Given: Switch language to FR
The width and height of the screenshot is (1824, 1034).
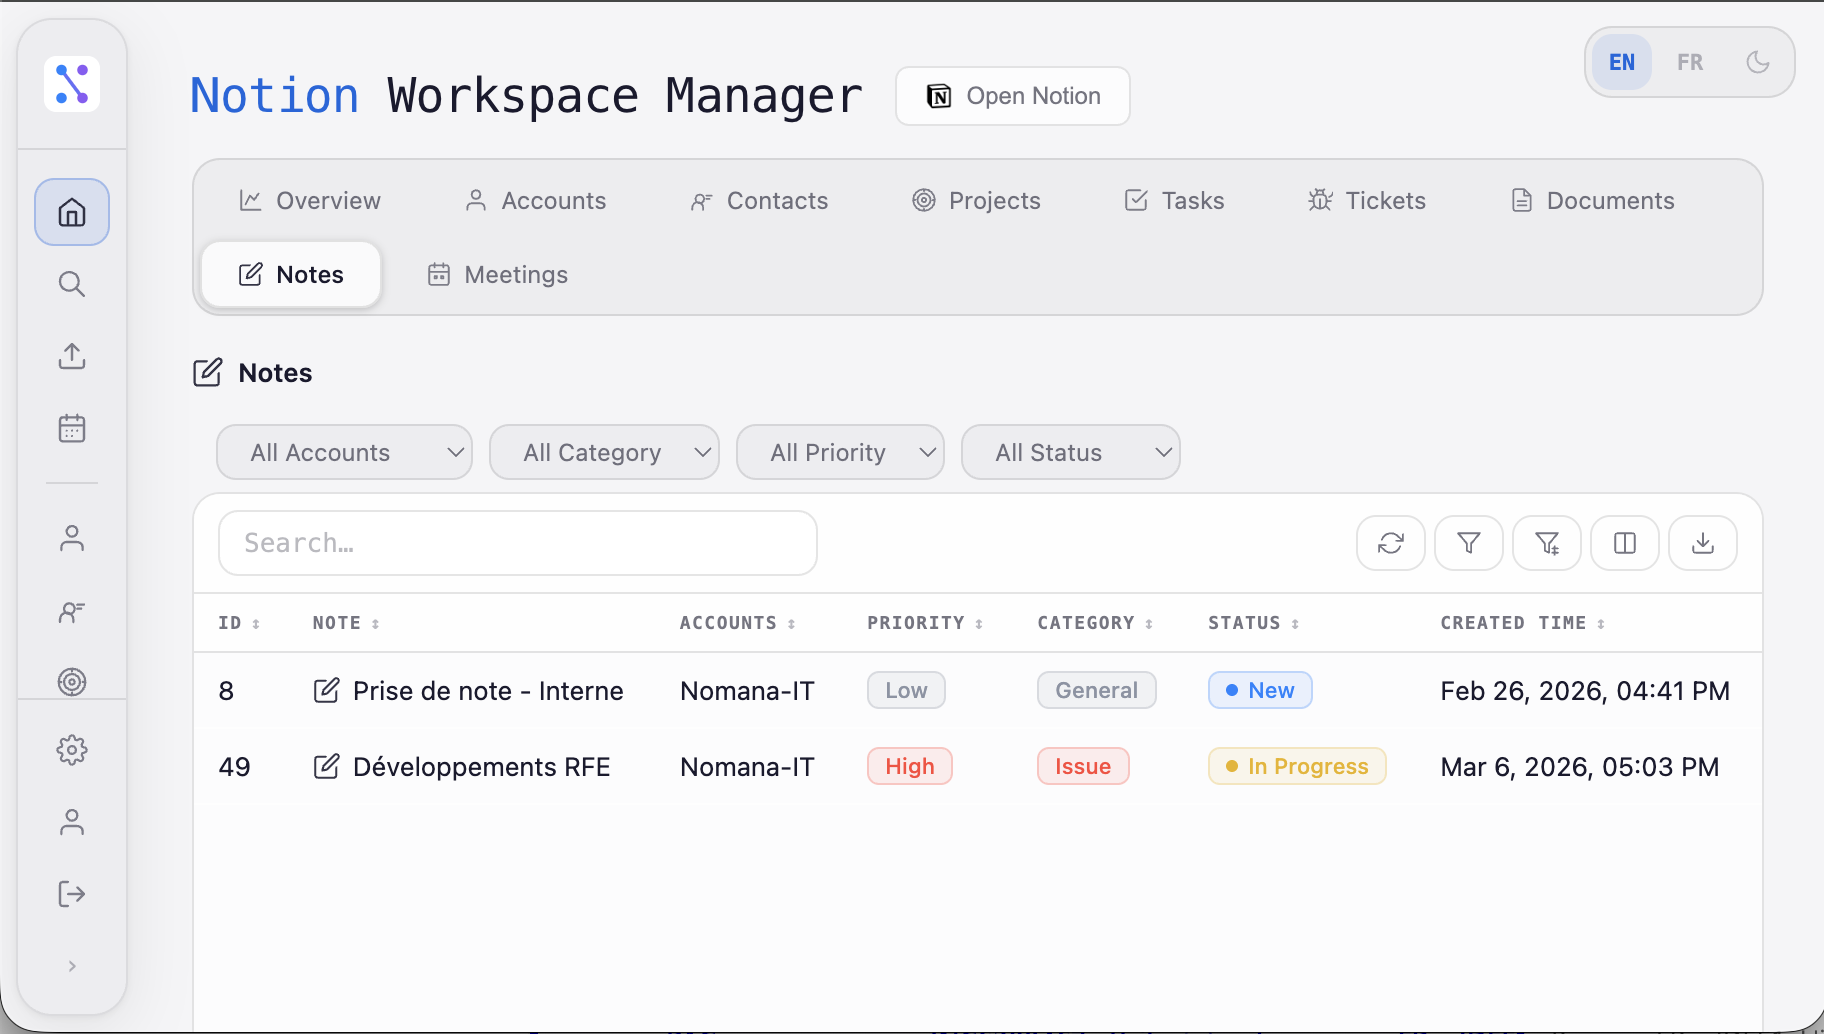Looking at the screenshot, I should pyautogui.click(x=1690, y=62).
